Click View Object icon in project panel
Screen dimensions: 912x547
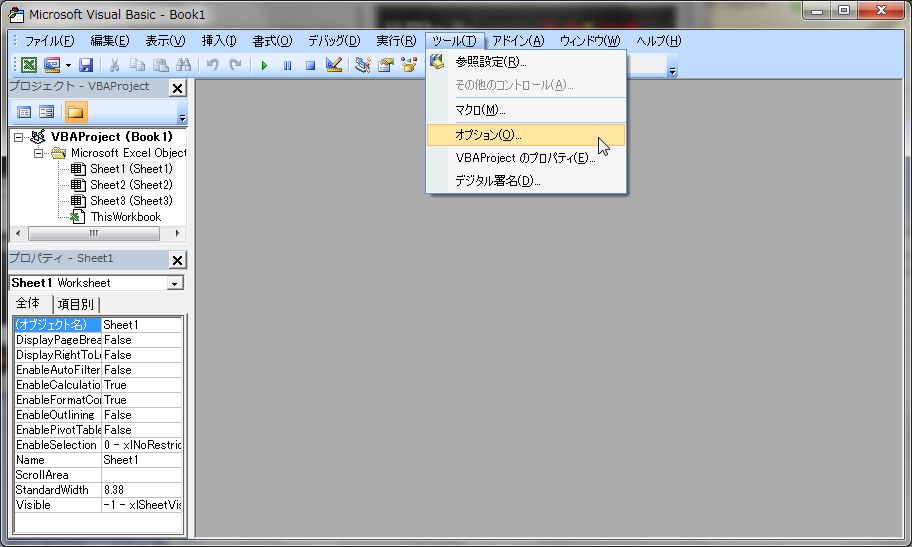coord(47,112)
